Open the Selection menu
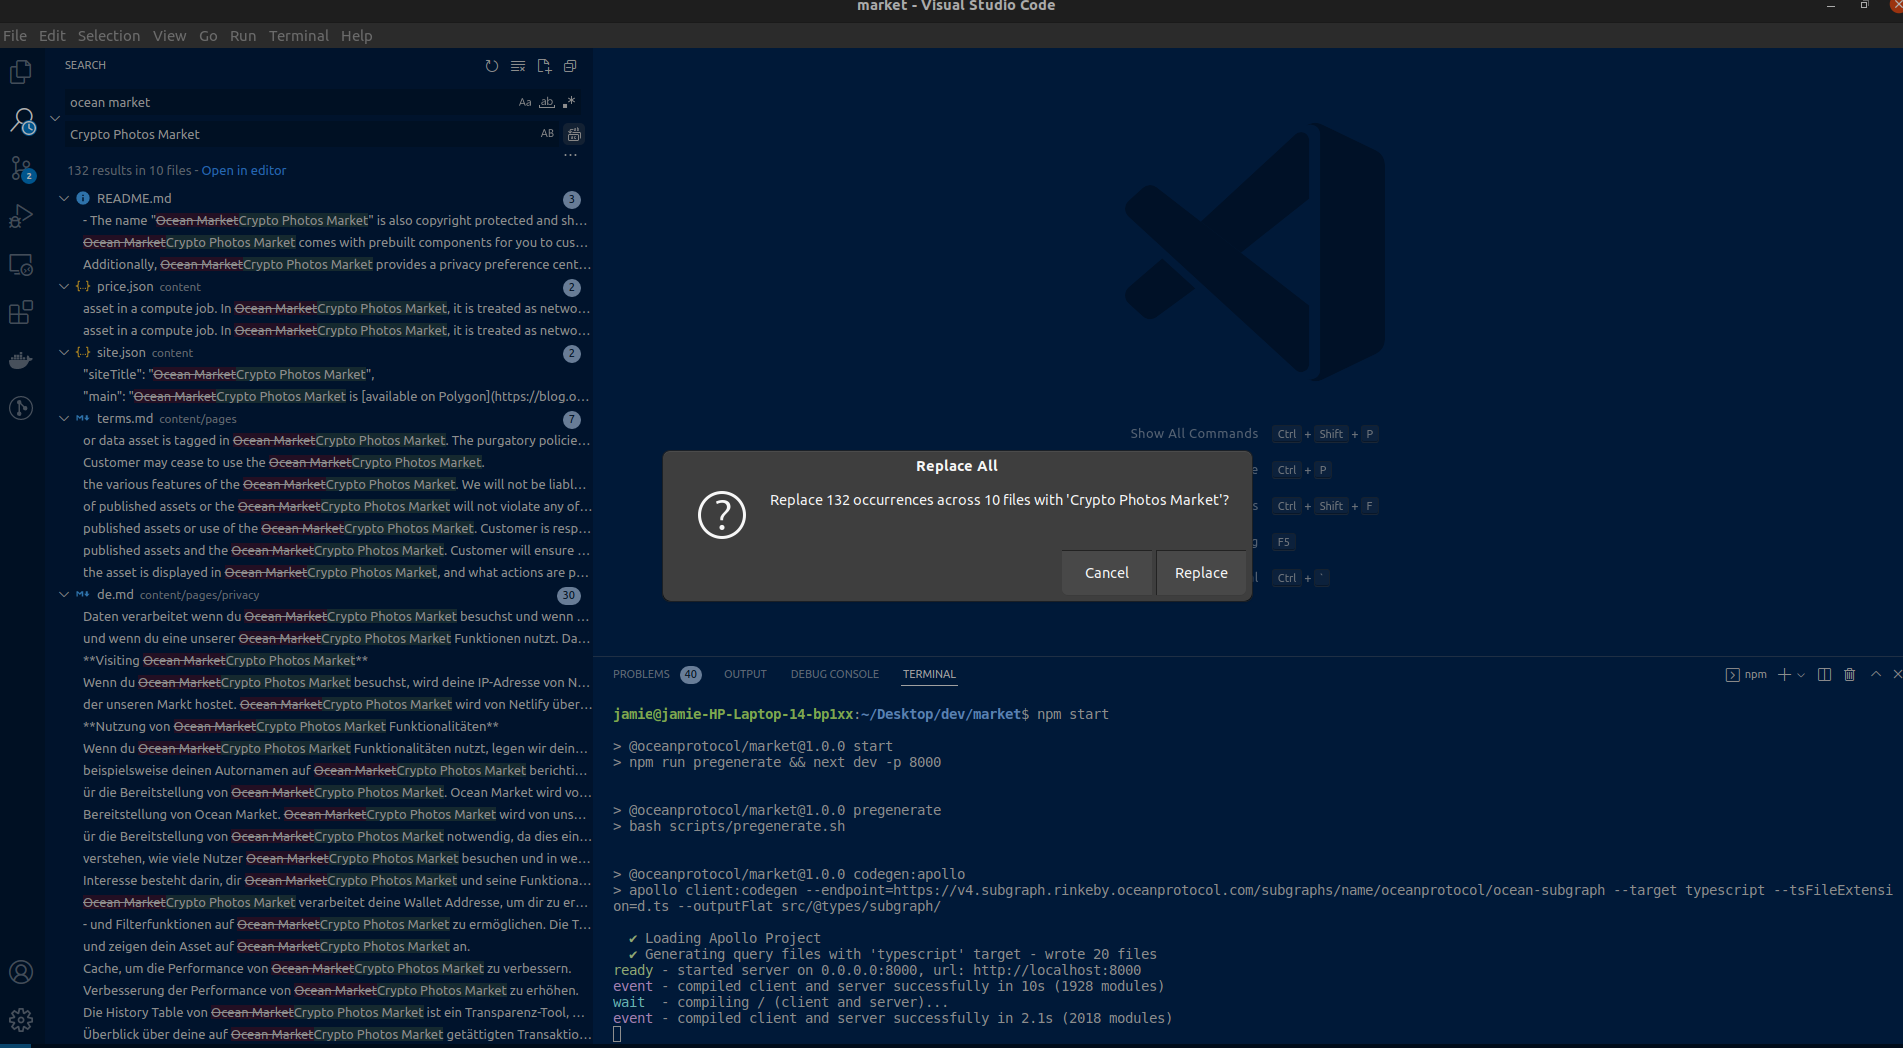 coord(109,35)
